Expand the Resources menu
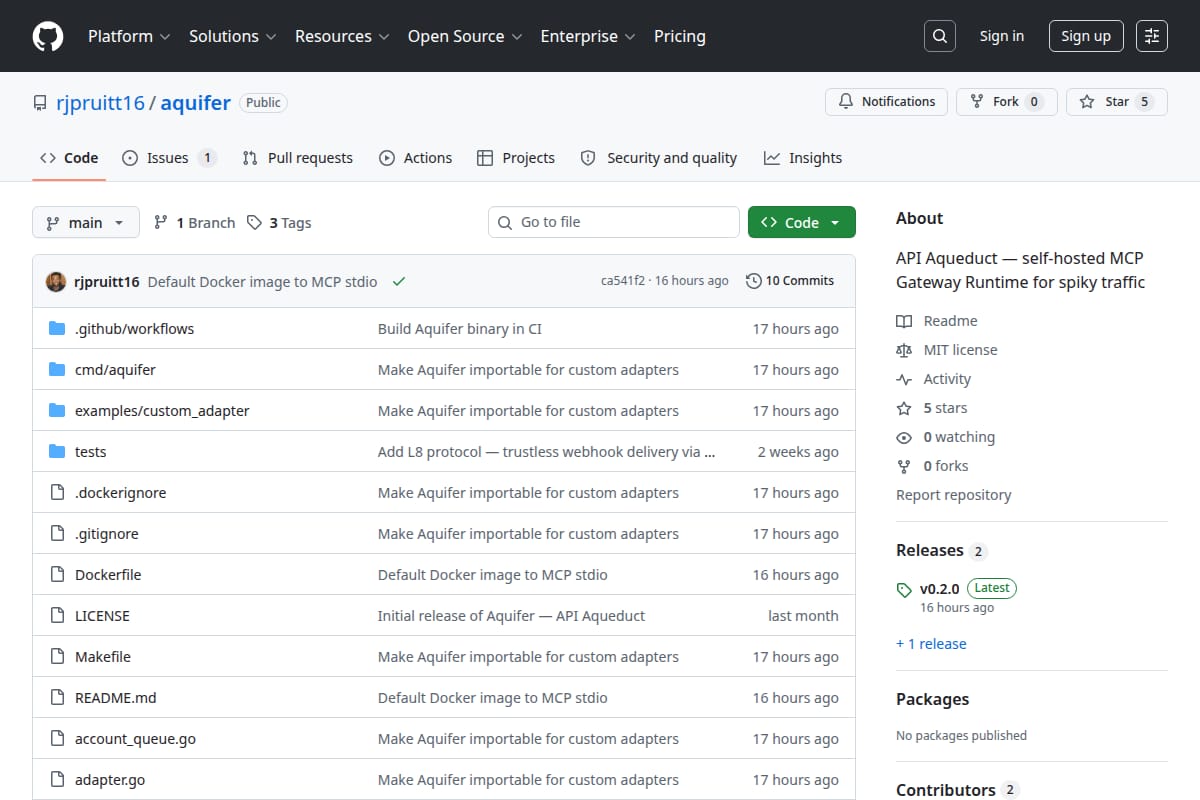Viewport: 1200px width, 800px height. [341, 36]
